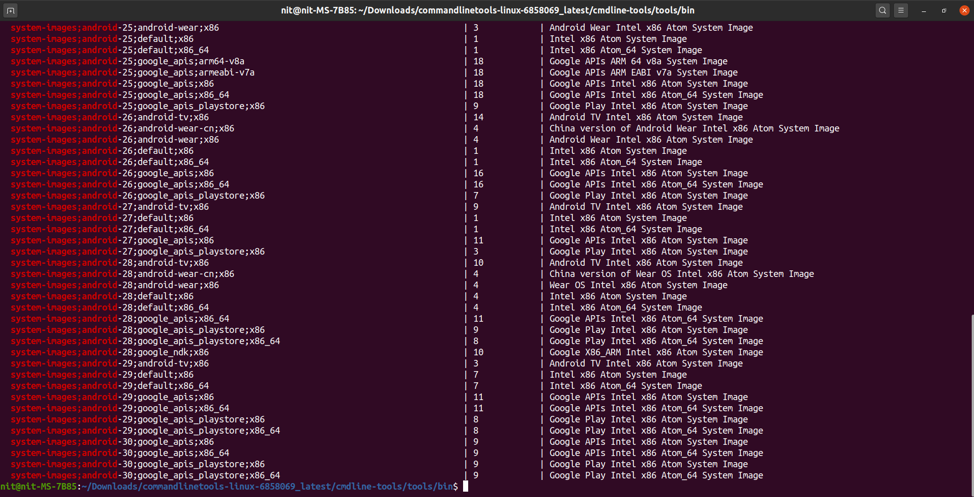The width and height of the screenshot is (974, 497).
Task: Click the android-28;google_ndk;x86 package entry
Action: tap(110, 353)
